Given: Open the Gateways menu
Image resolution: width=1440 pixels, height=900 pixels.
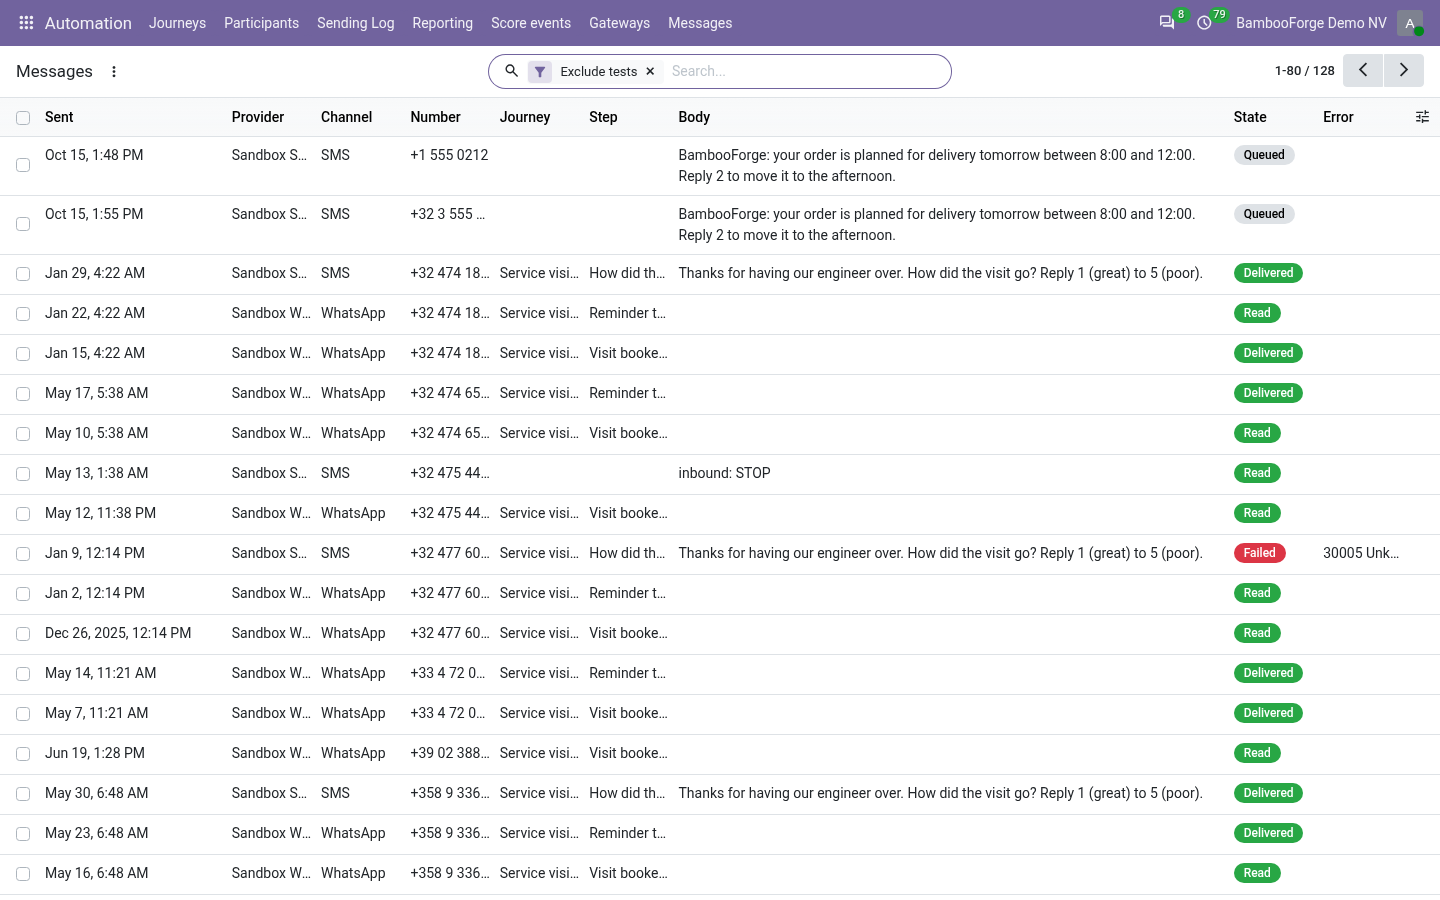Looking at the screenshot, I should 619,23.
